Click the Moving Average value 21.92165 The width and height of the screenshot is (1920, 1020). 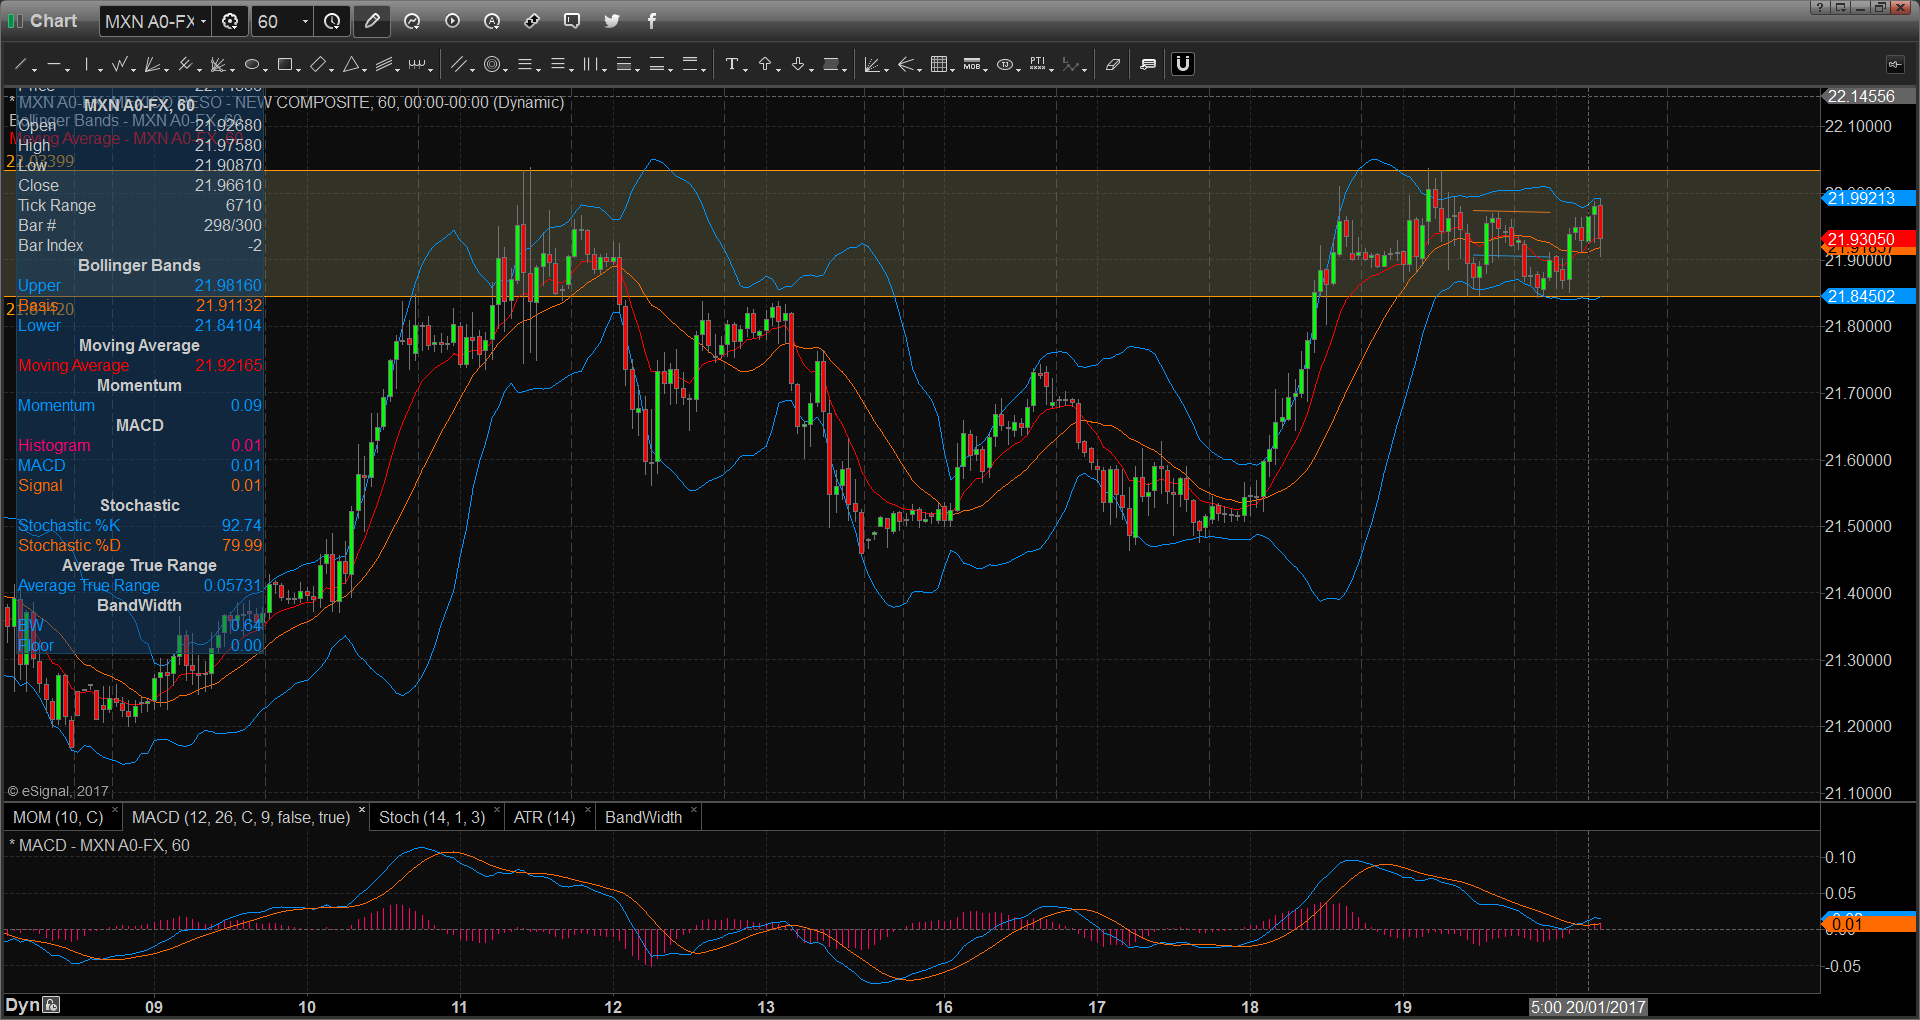pos(228,366)
